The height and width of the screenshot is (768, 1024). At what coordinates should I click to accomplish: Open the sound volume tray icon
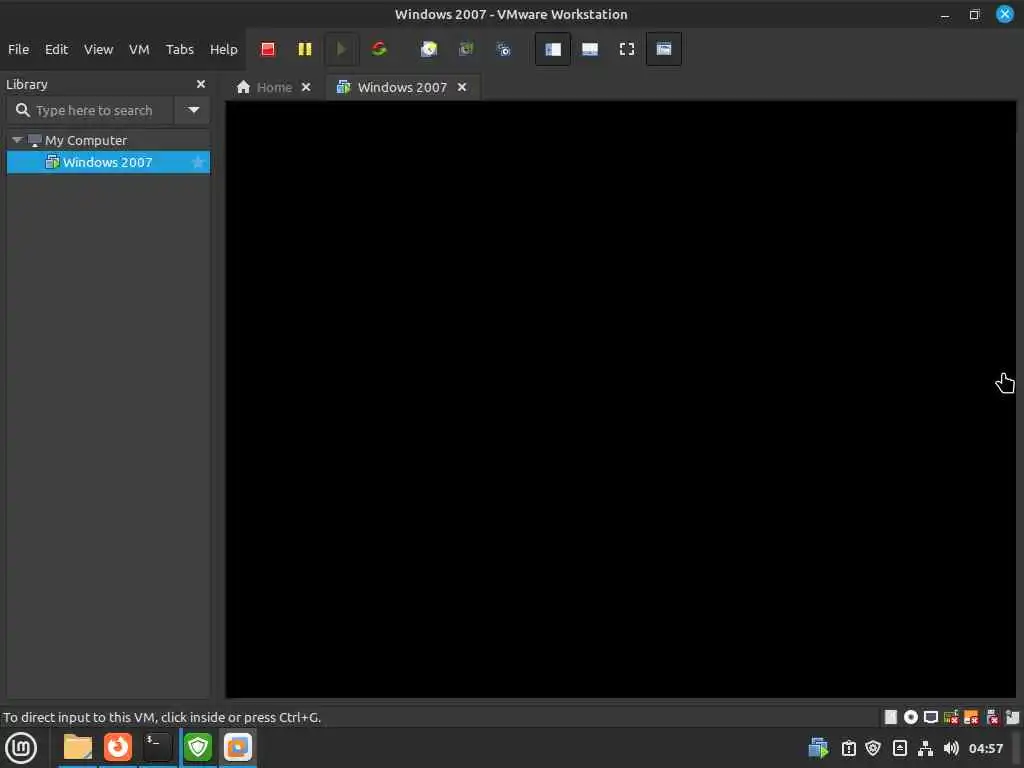[951, 748]
